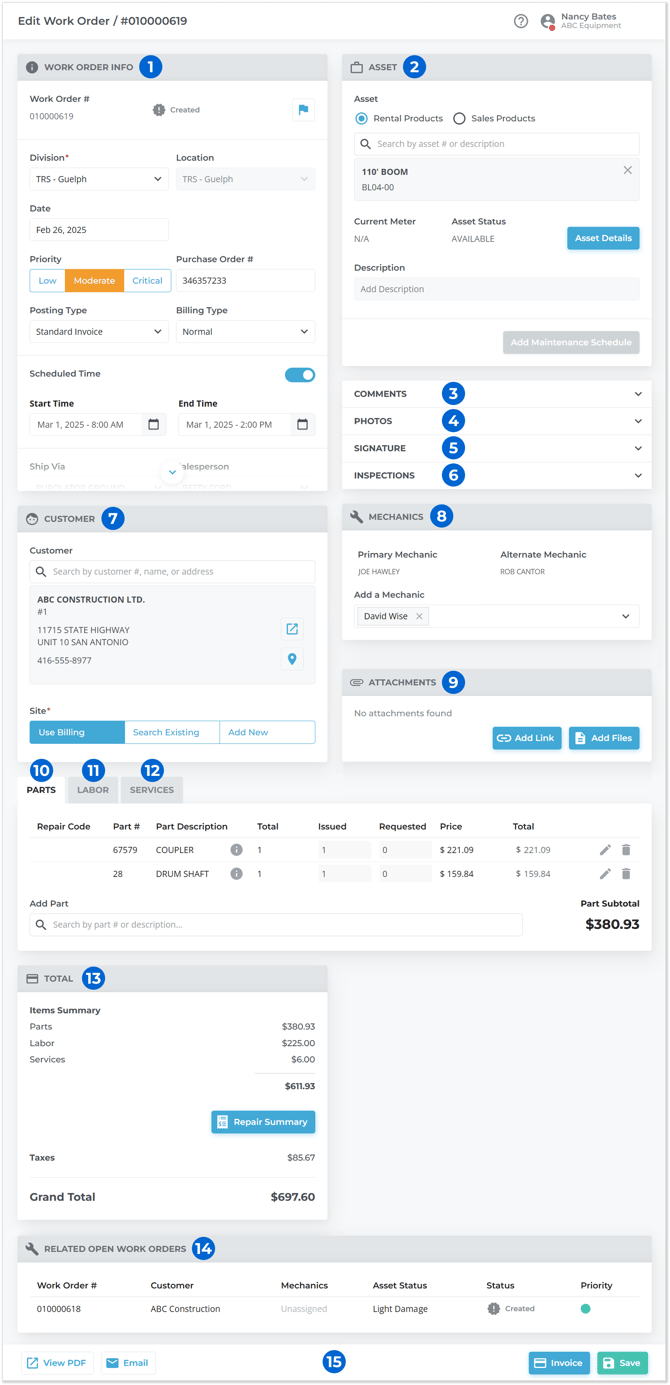
Task: Remove the 110' BOOM asset with X
Action: tap(627, 170)
